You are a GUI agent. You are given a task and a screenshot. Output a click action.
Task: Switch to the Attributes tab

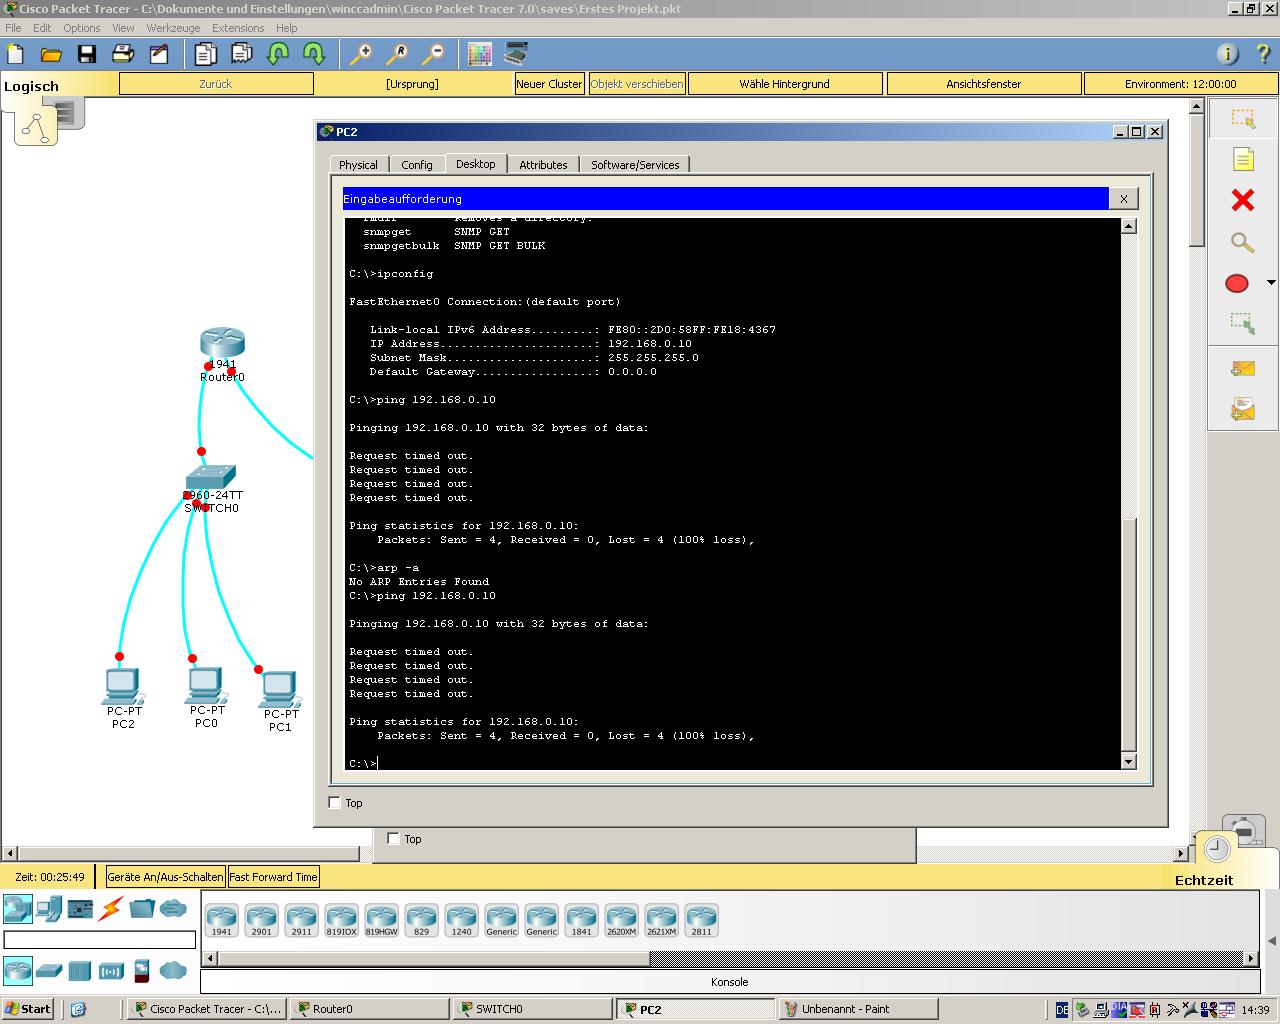tap(543, 165)
